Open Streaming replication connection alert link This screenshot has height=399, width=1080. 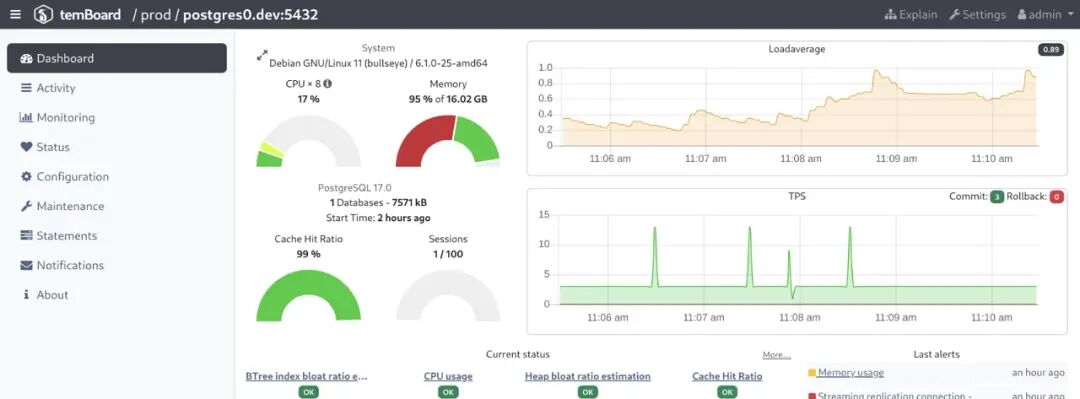tap(895, 396)
